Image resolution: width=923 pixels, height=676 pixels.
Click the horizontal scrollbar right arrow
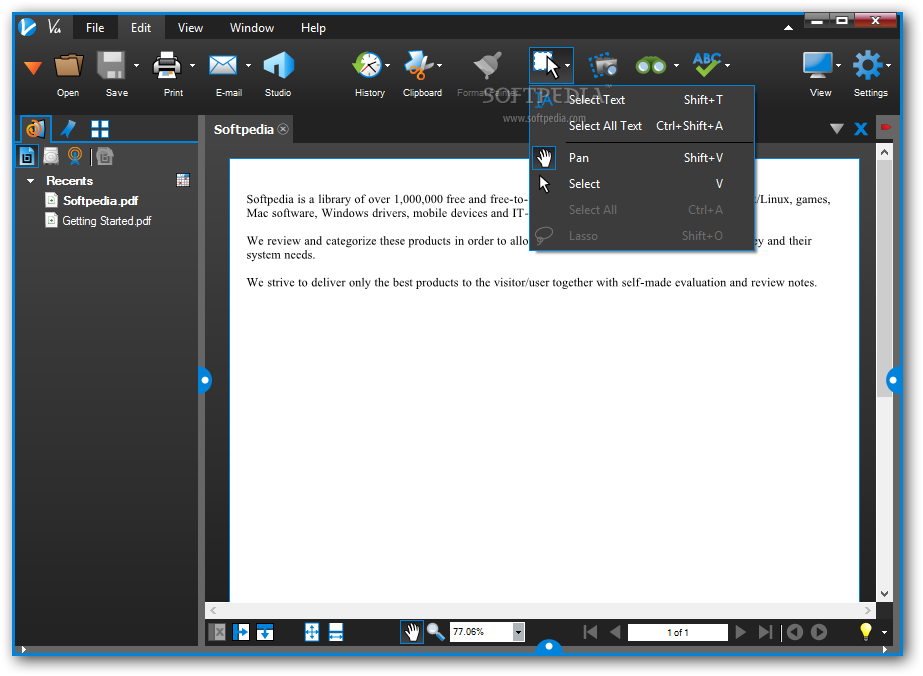point(868,611)
